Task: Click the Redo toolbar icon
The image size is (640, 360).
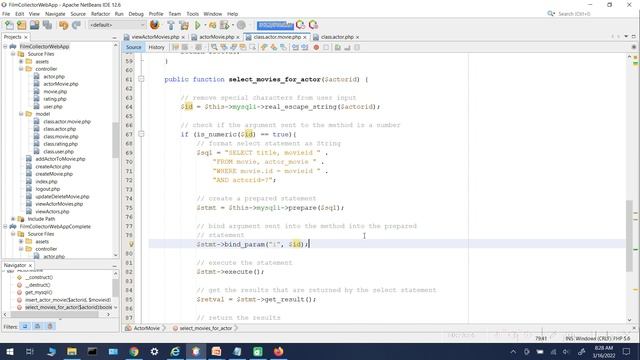Action: coord(76,25)
